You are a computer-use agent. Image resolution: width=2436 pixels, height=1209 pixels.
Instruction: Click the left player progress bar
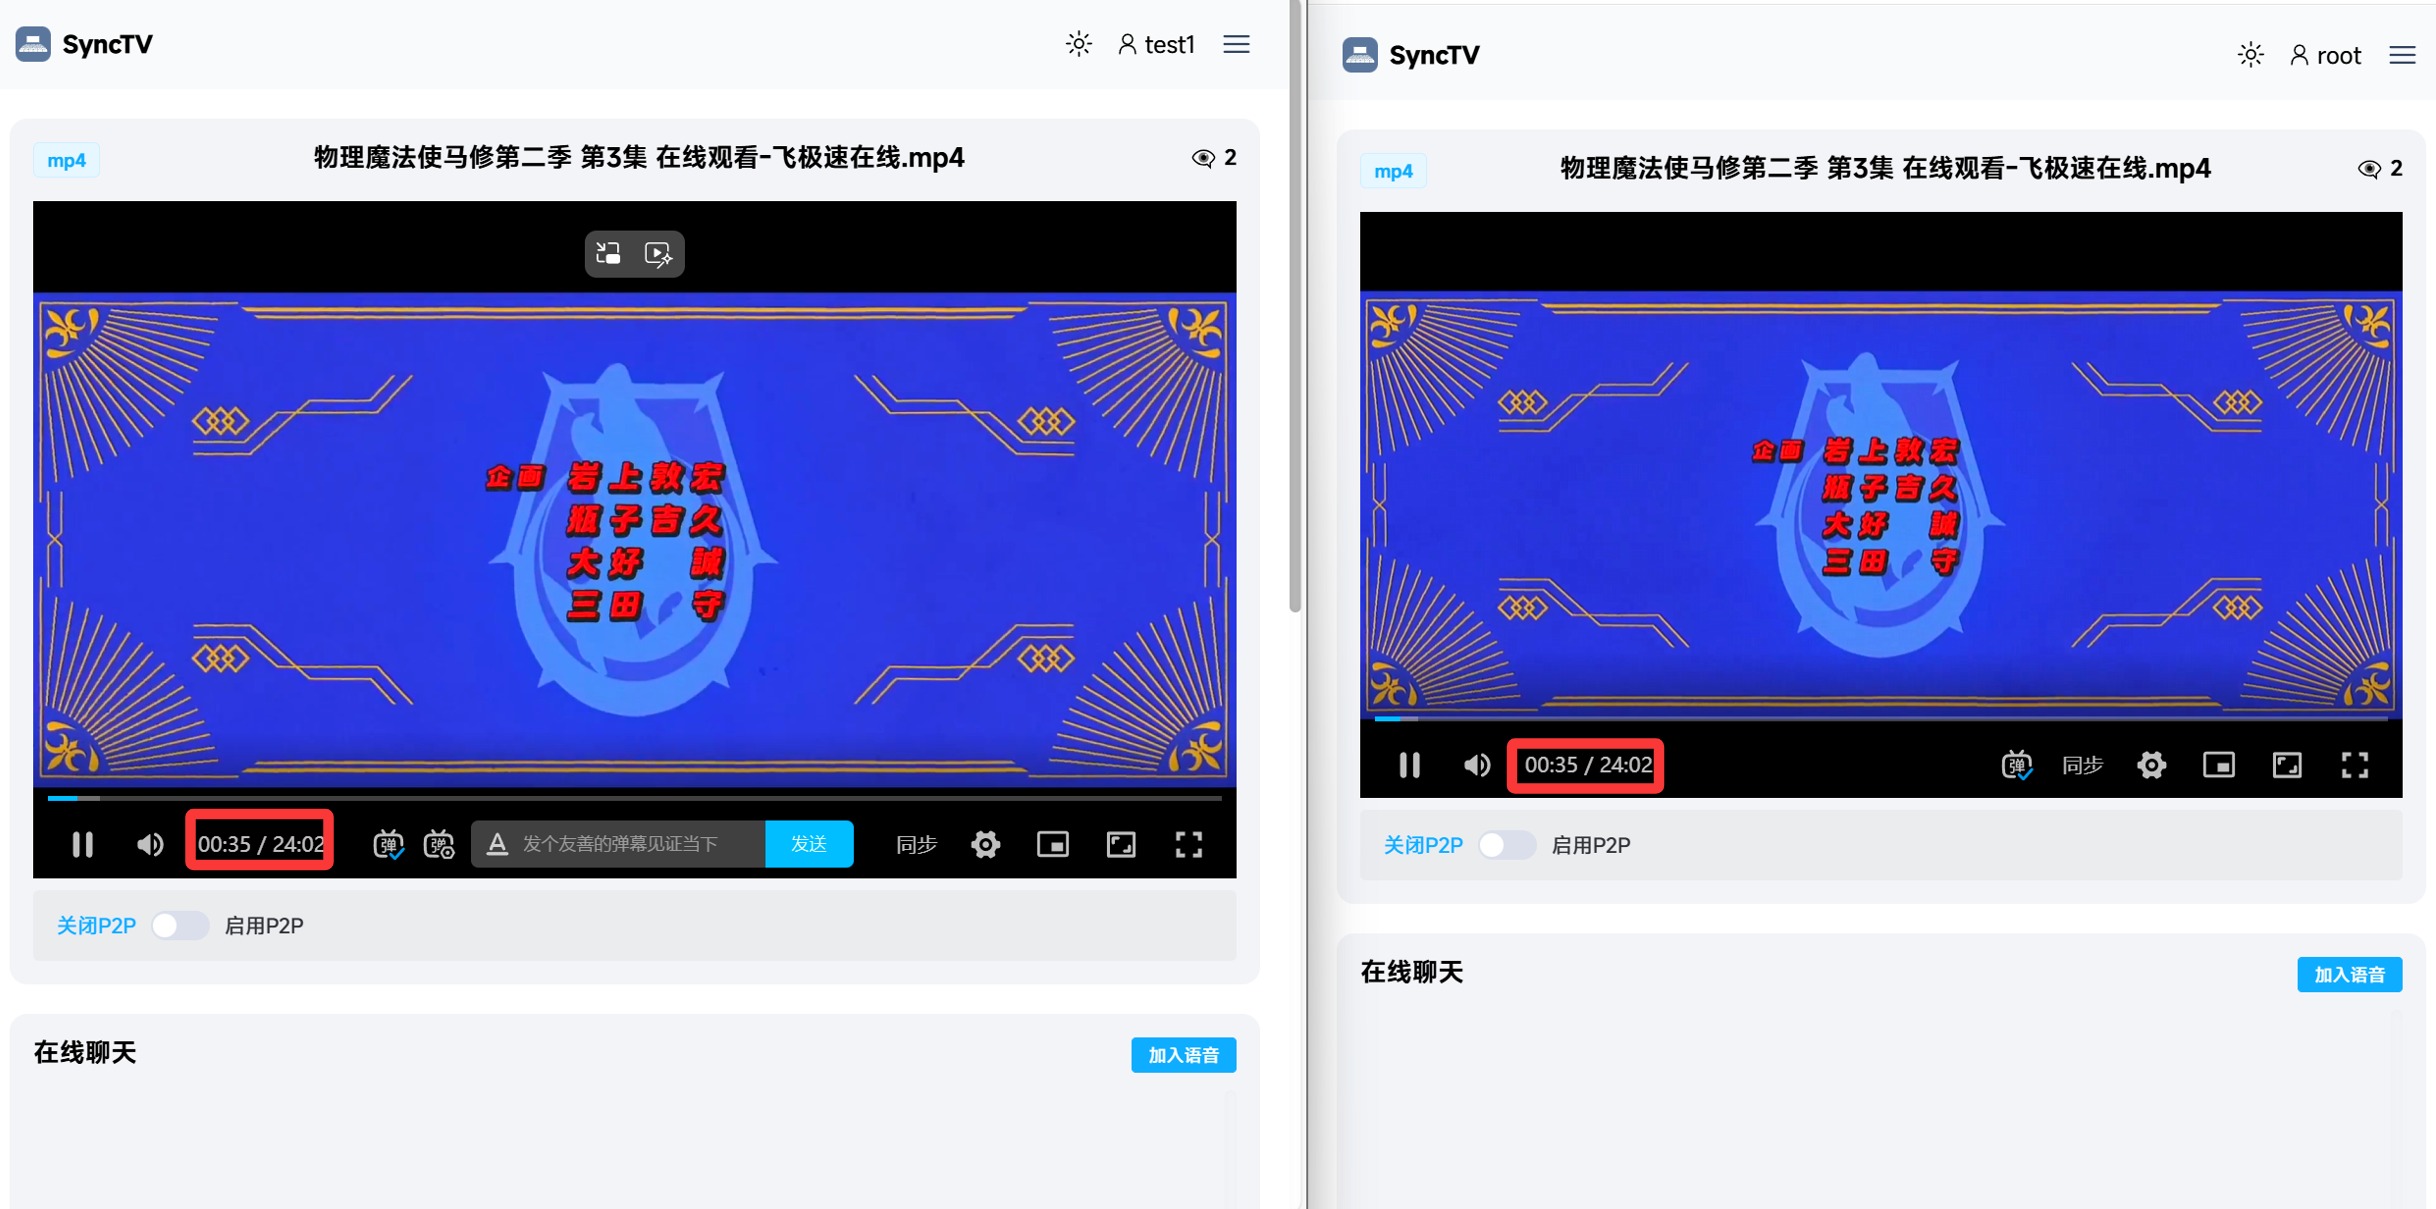(634, 798)
